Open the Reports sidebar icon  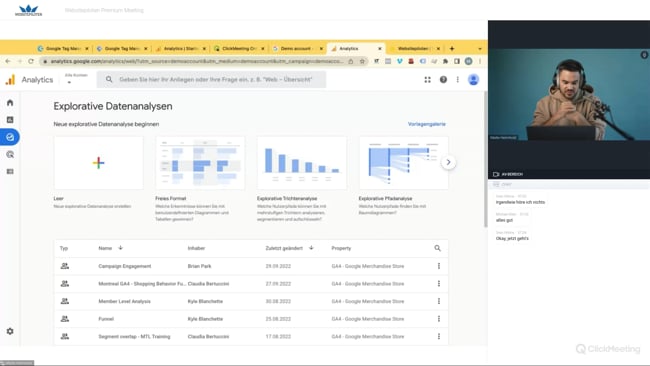(10, 120)
